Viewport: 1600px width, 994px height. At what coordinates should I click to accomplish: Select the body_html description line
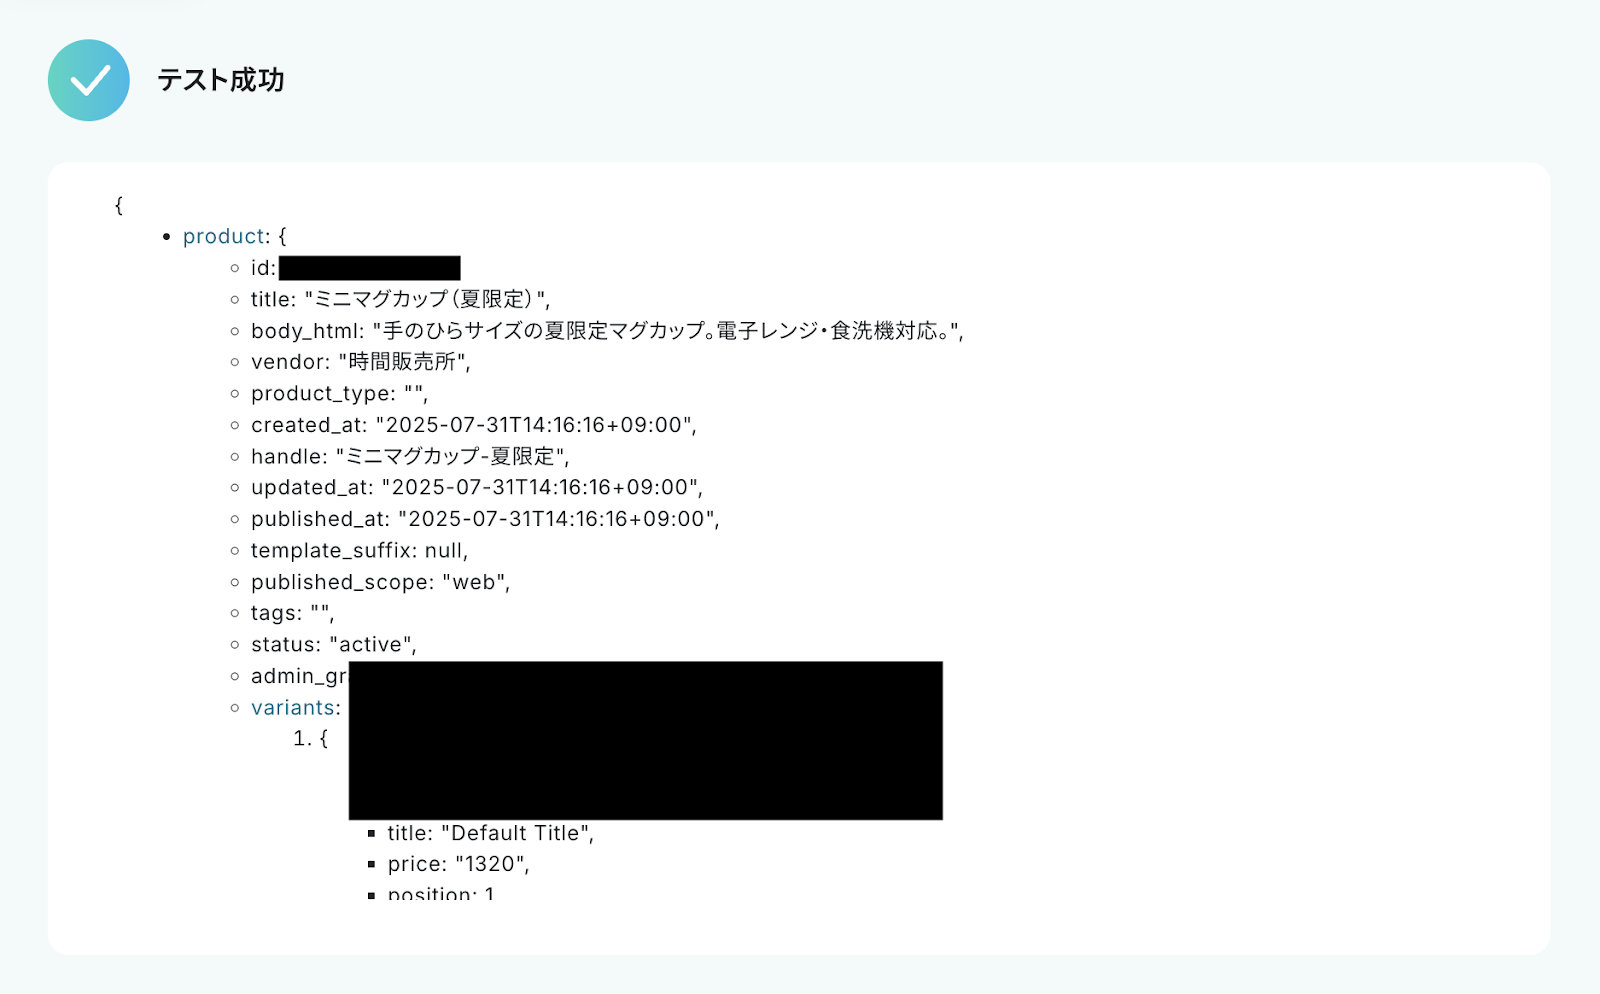click(607, 330)
